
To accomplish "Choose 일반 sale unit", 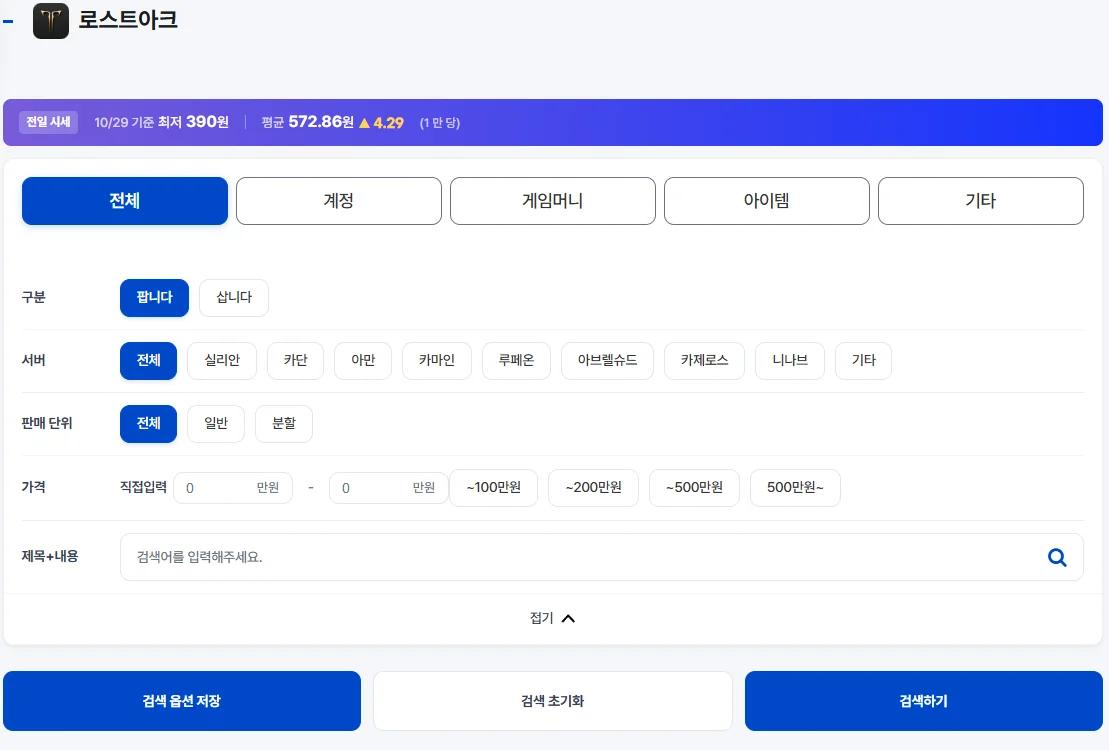I will pos(216,424).
